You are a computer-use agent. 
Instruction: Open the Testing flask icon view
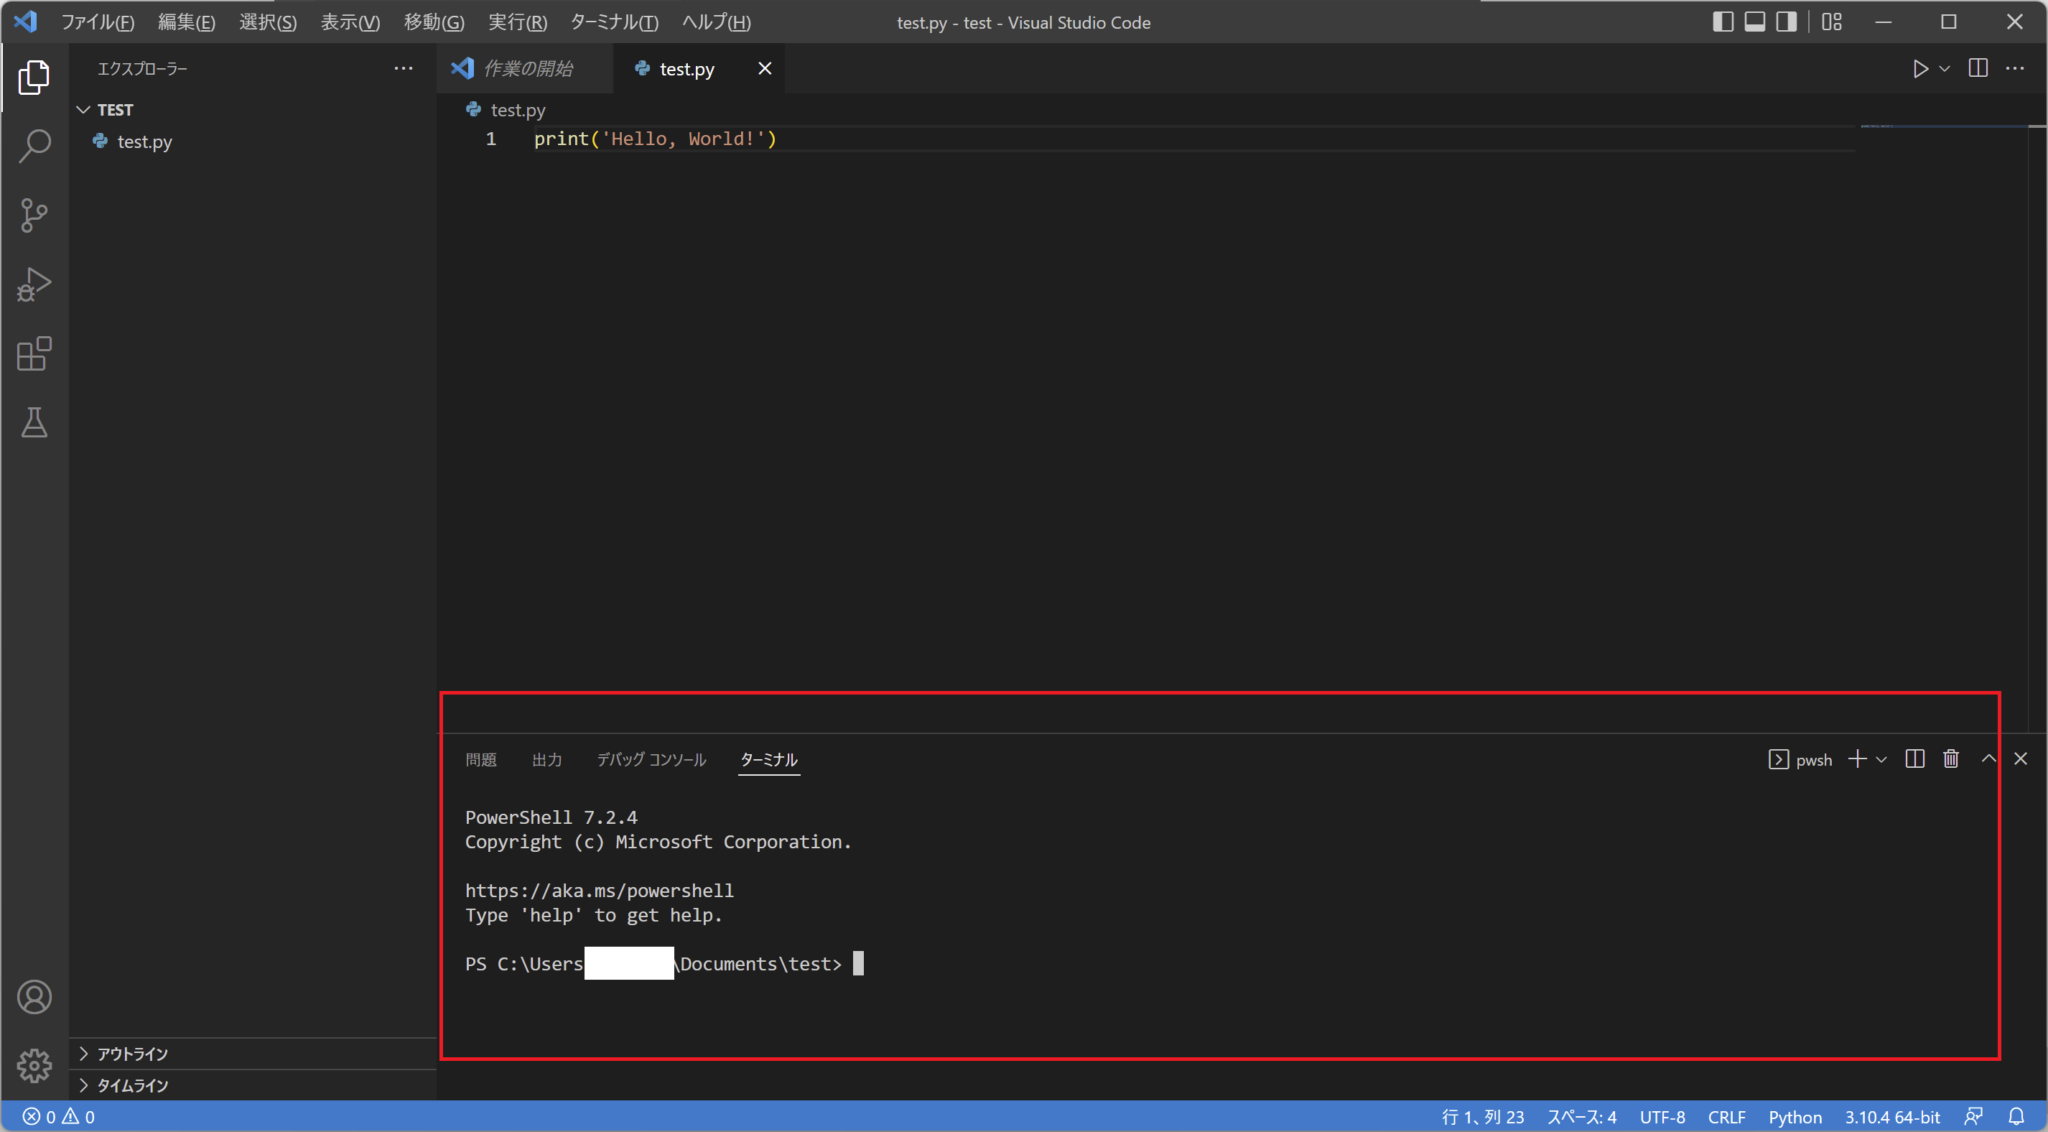34,423
